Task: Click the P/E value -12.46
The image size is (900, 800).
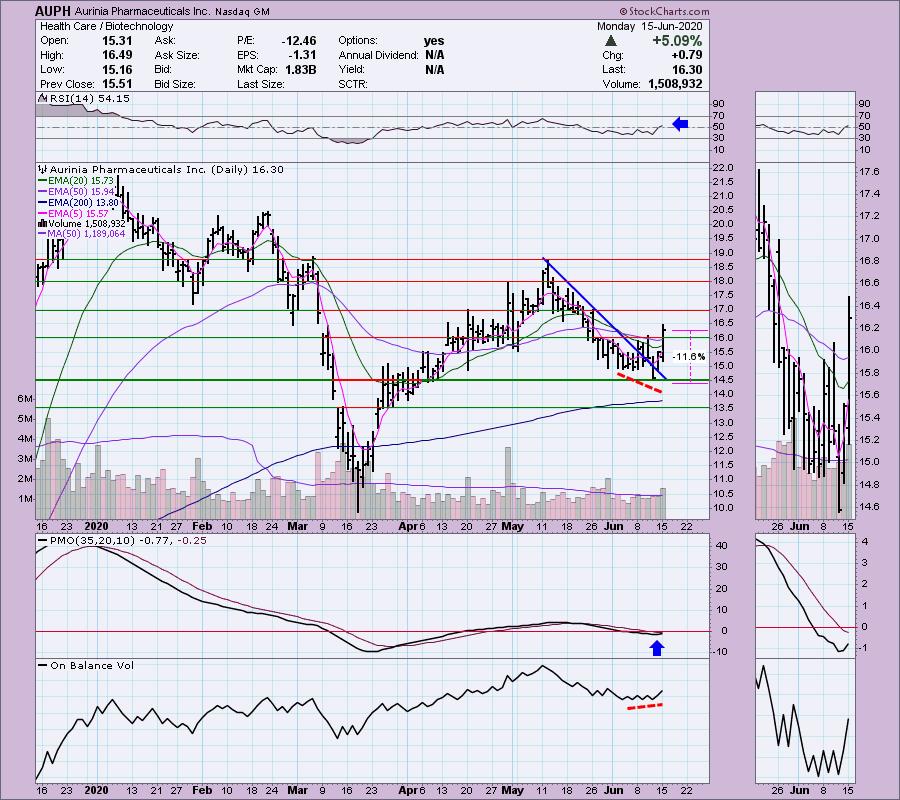Action: click(298, 41)
